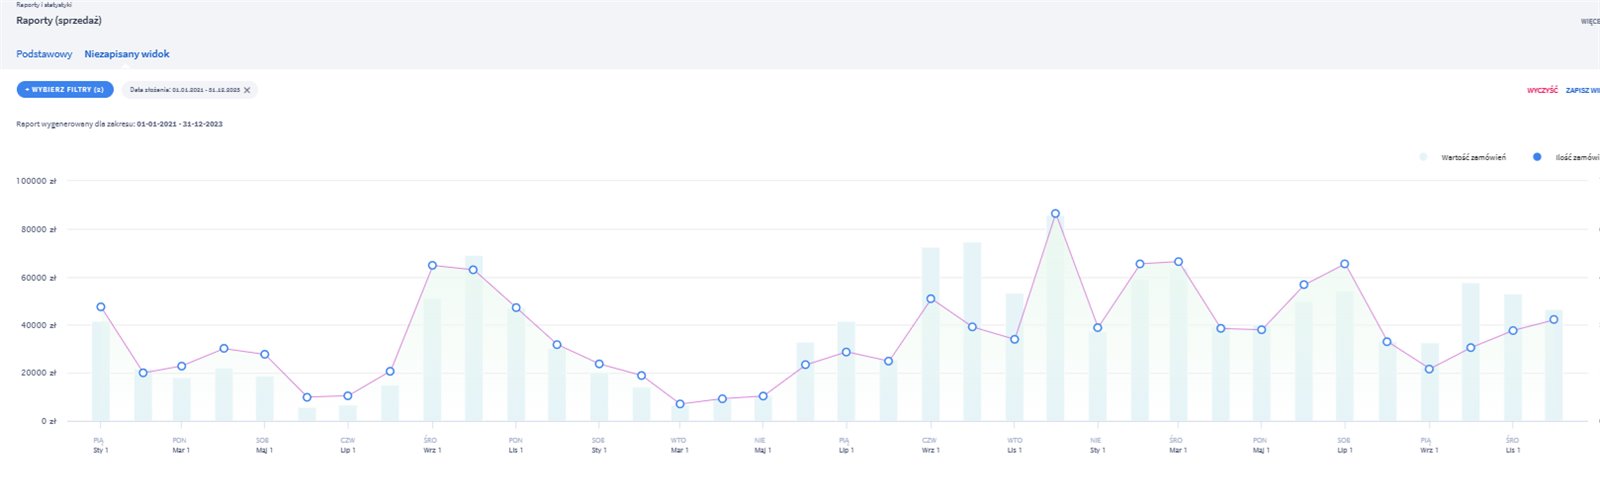Click the PON Maj 1 axis label
Viewport: 1600px width, 503px height.
pos(1260,445)
